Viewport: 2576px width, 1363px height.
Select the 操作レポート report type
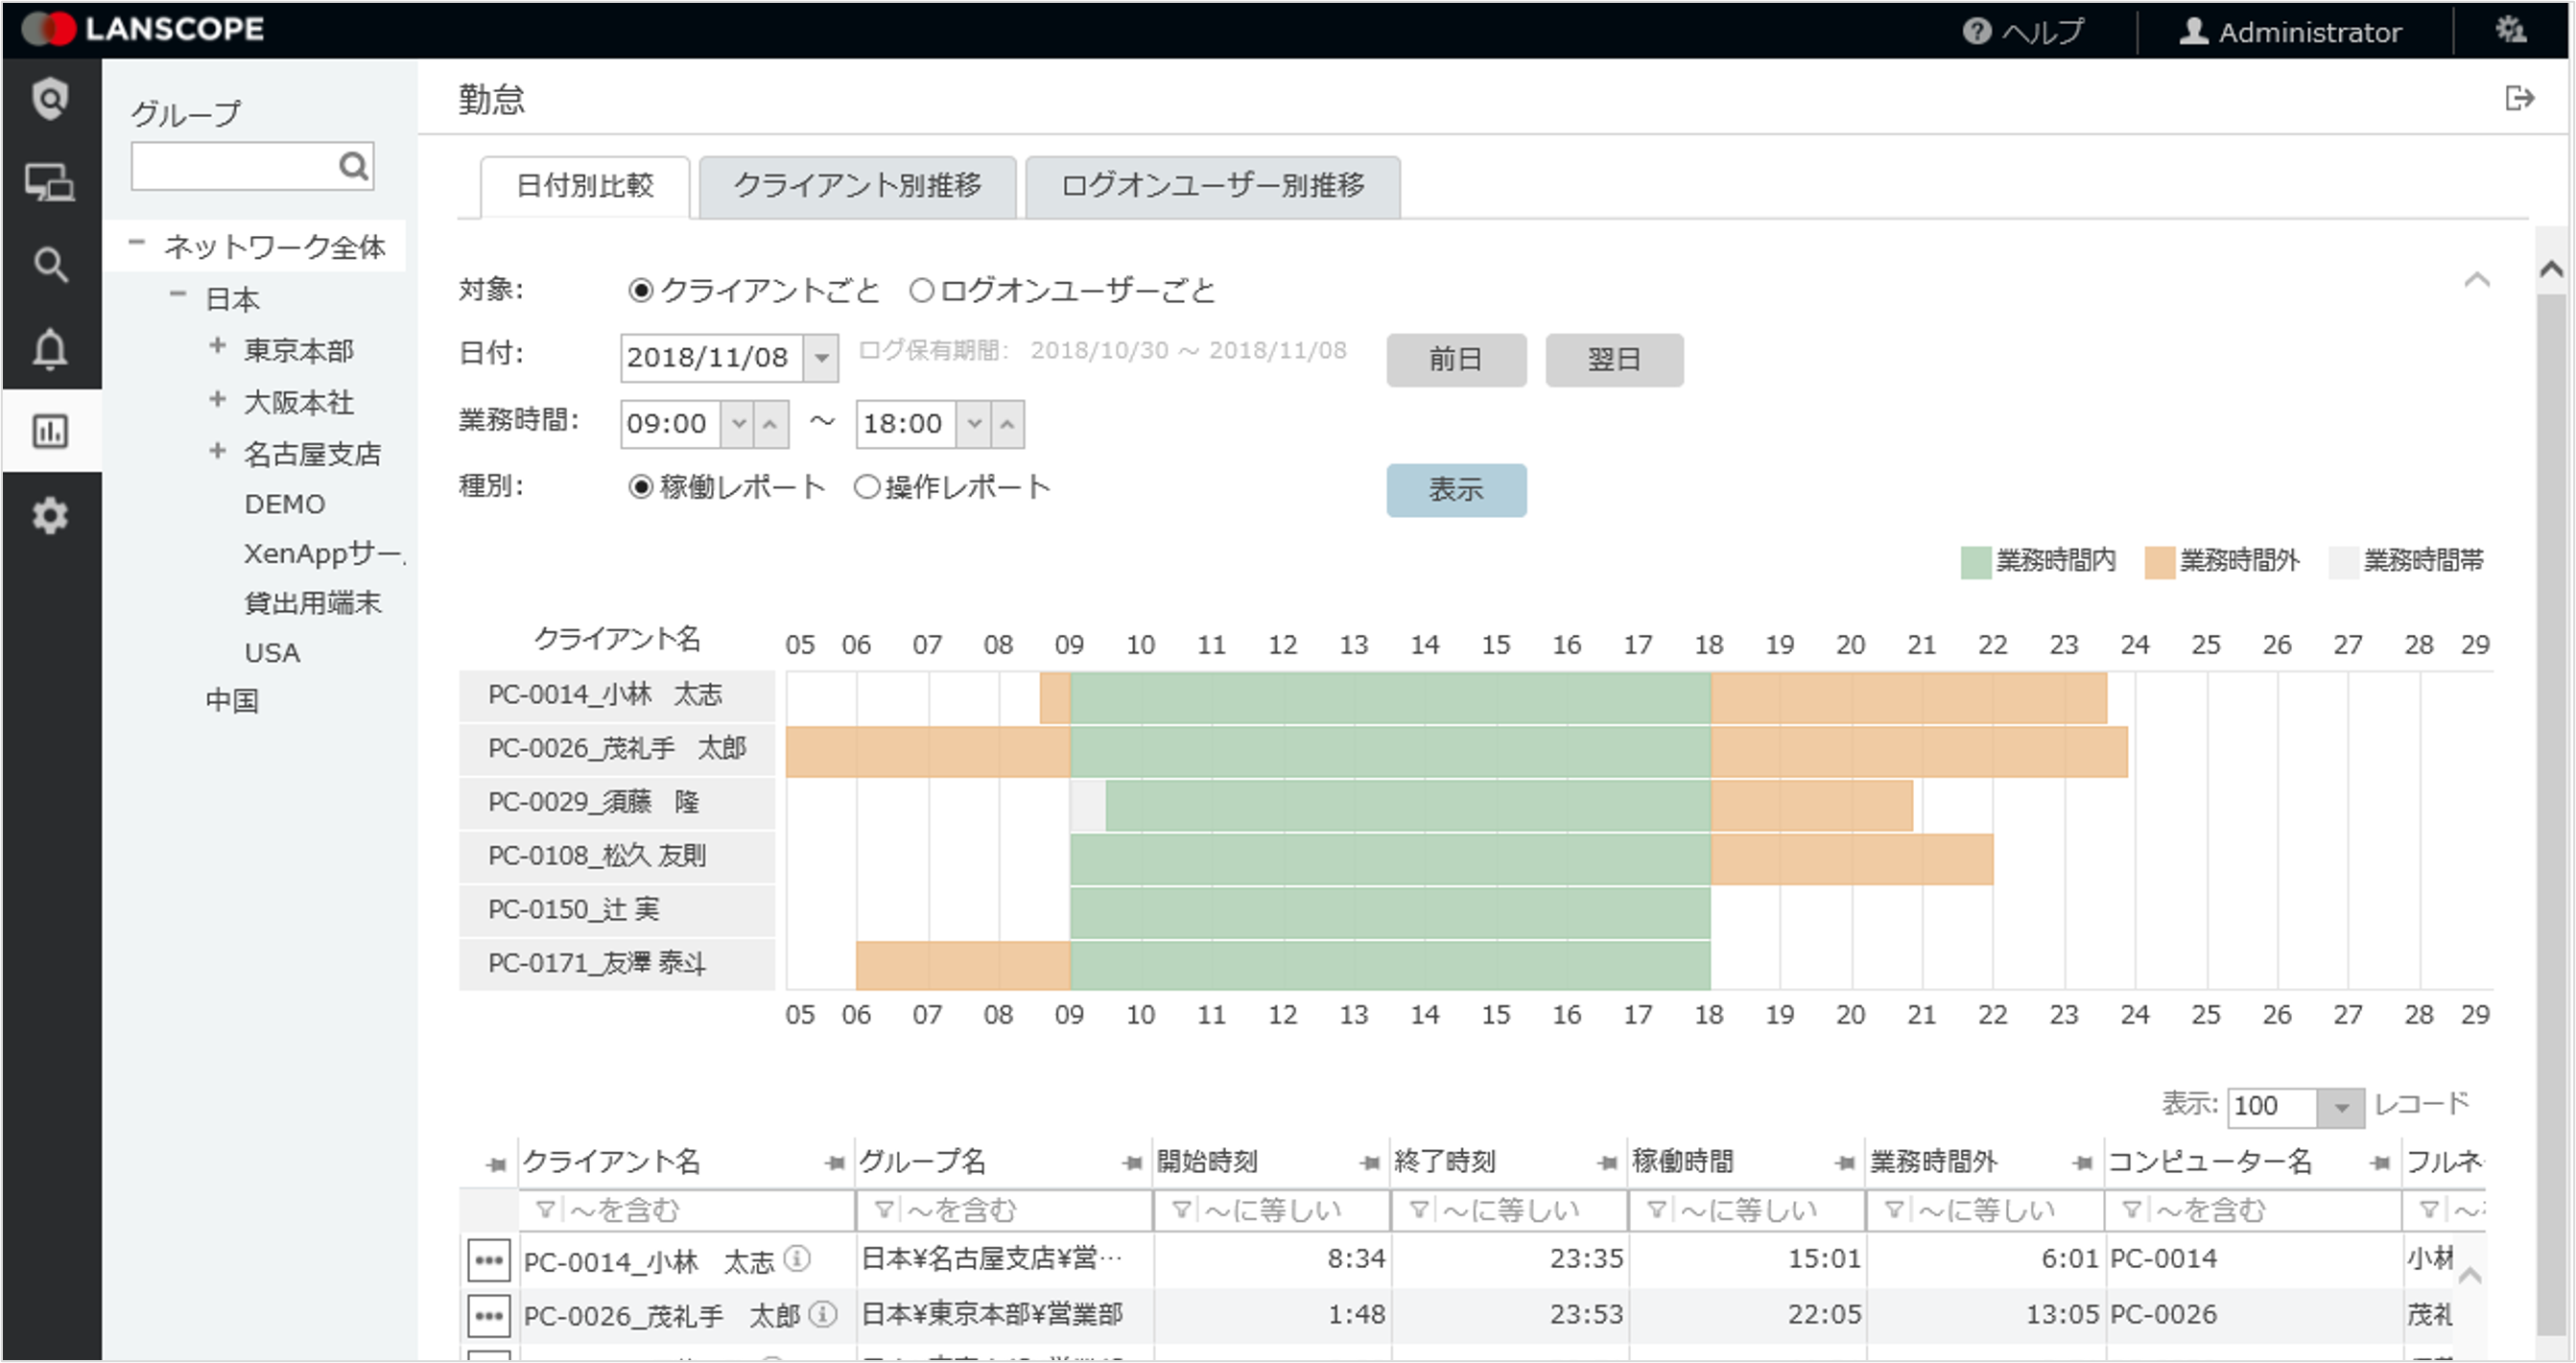point(866,487)
